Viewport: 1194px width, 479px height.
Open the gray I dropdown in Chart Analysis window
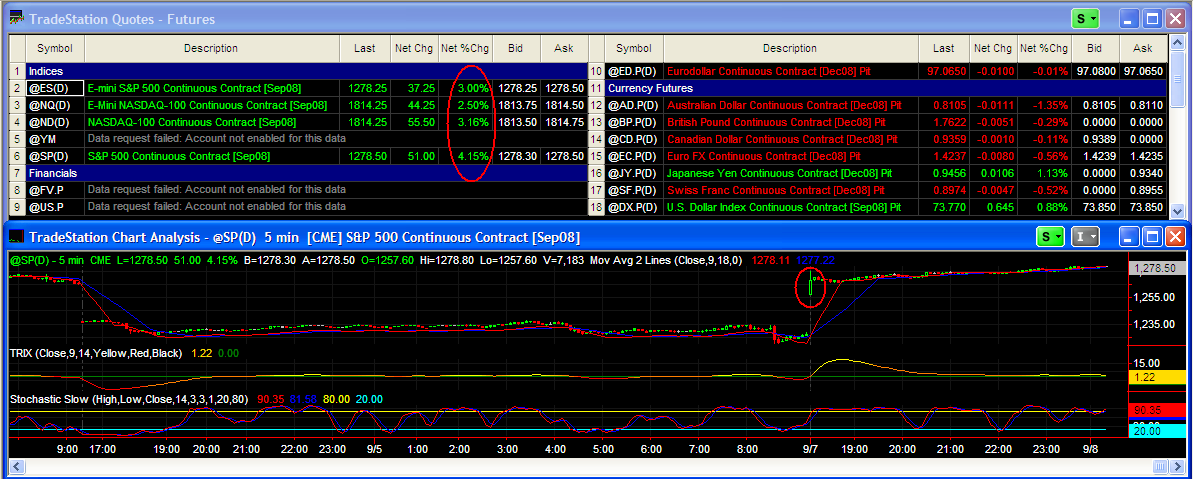coord(1085,238)
